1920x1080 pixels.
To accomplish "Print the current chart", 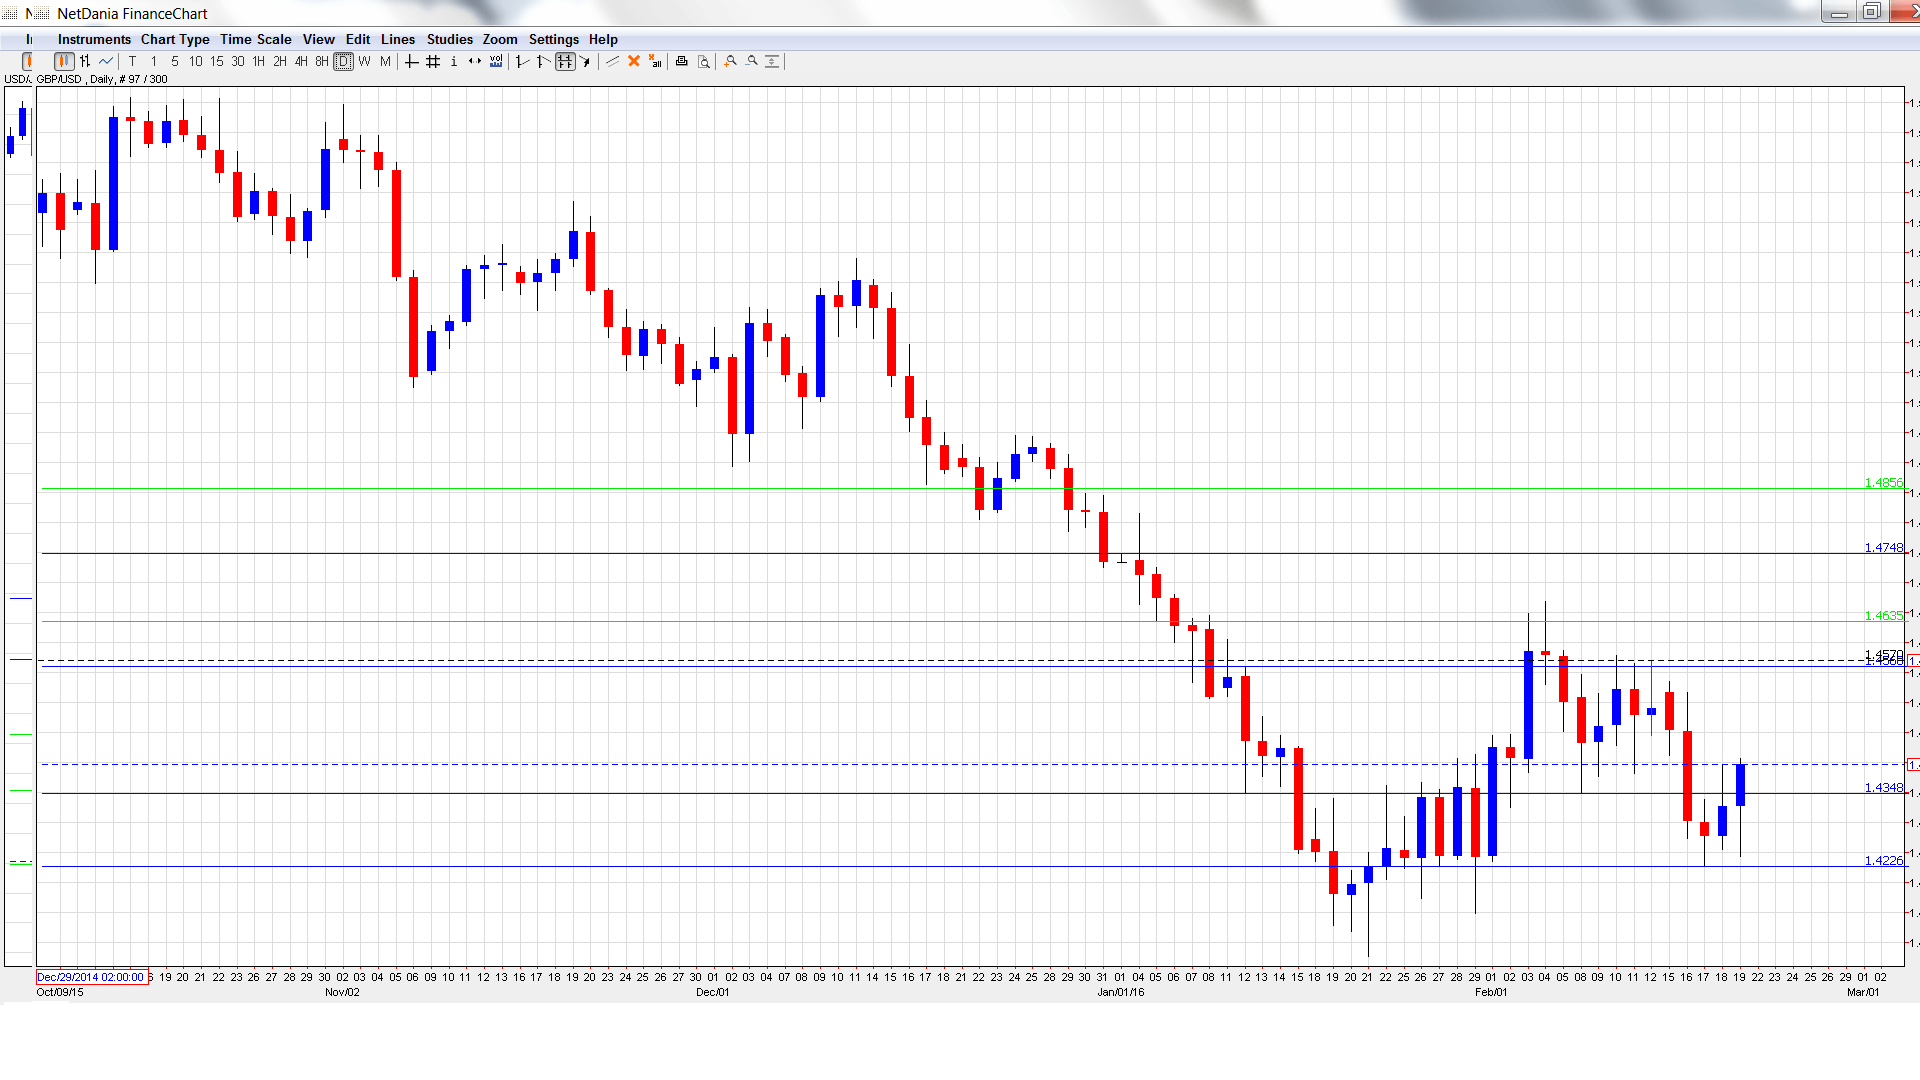I will coord(682,61).
